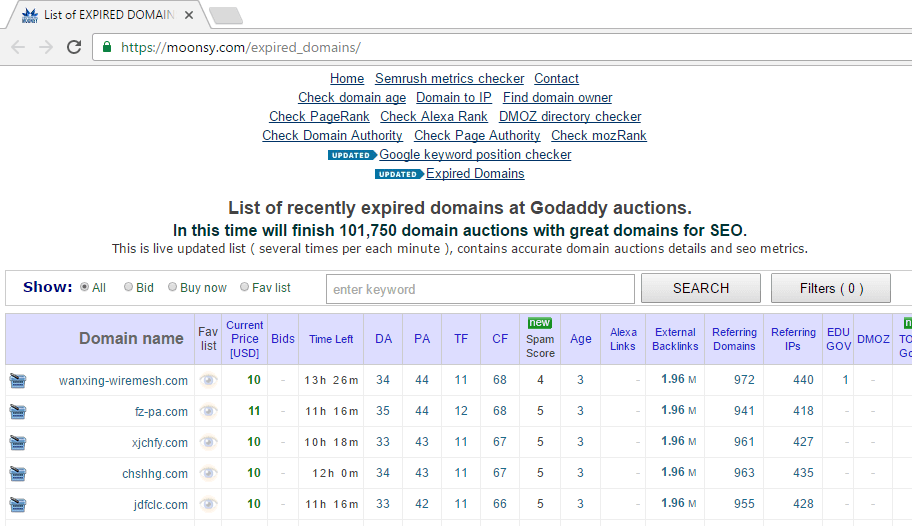Screen dimensions: 912x526
Task: Focus the enter keyword search field
Action: [x=480, y=289]
